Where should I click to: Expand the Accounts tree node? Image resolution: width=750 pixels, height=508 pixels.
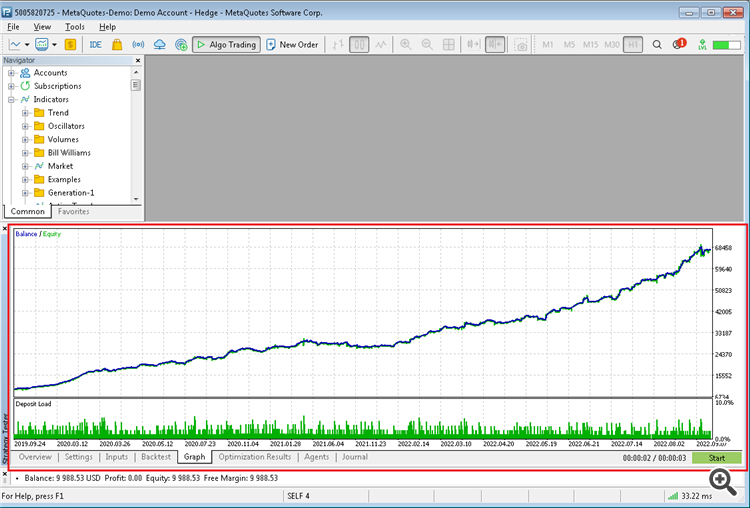click(11, 73)
